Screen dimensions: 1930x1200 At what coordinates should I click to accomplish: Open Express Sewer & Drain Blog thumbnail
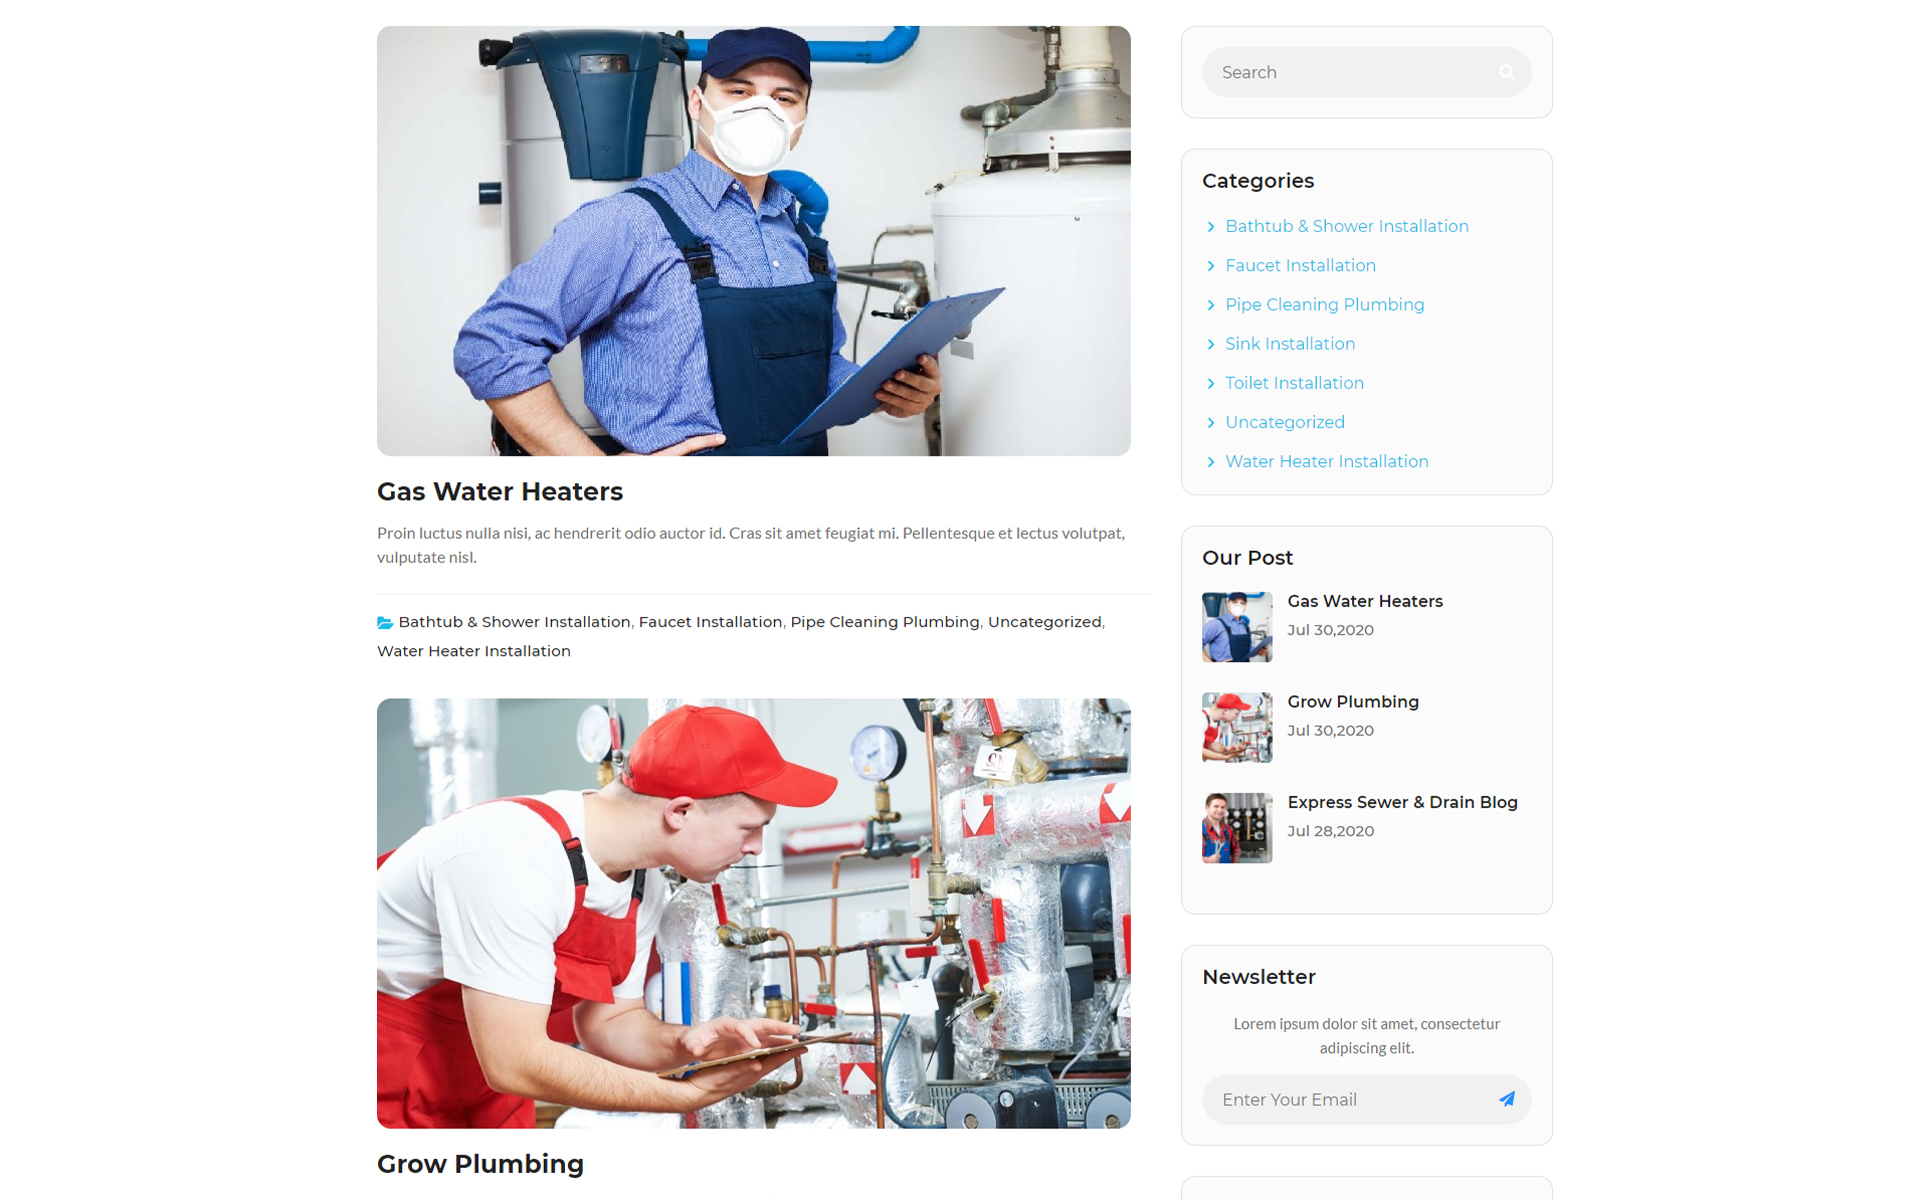click(1237, 828)
